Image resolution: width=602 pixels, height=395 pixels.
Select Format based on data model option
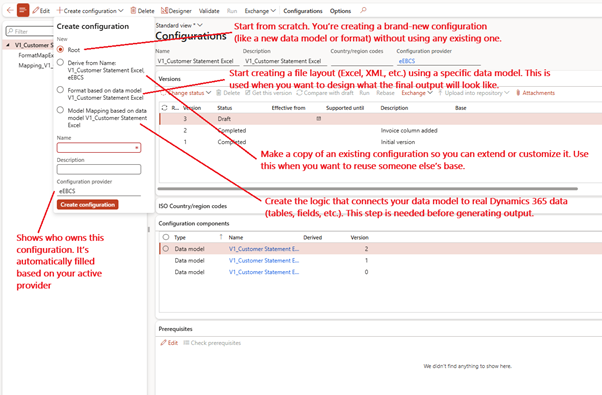coord(60,90)
